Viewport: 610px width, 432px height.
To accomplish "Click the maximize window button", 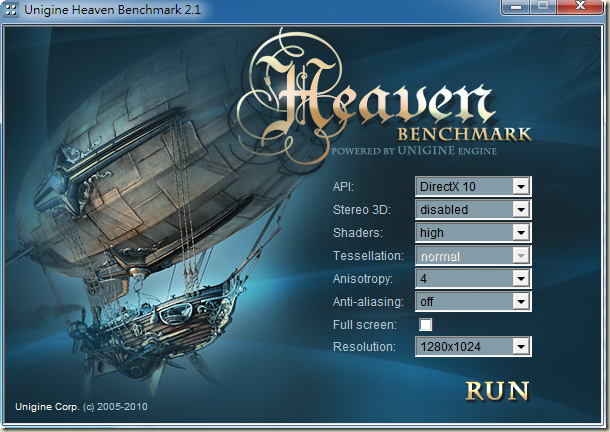I will click(x=543, y=7).
